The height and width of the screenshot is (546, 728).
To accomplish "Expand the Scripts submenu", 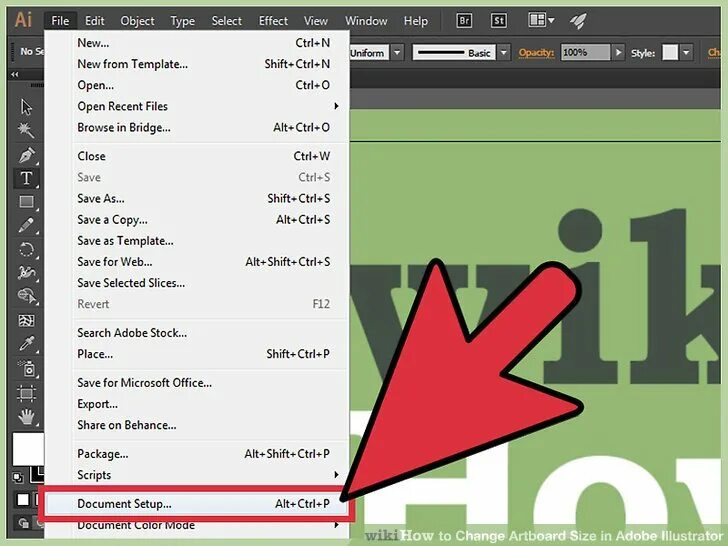I will [x=336, y=474].
